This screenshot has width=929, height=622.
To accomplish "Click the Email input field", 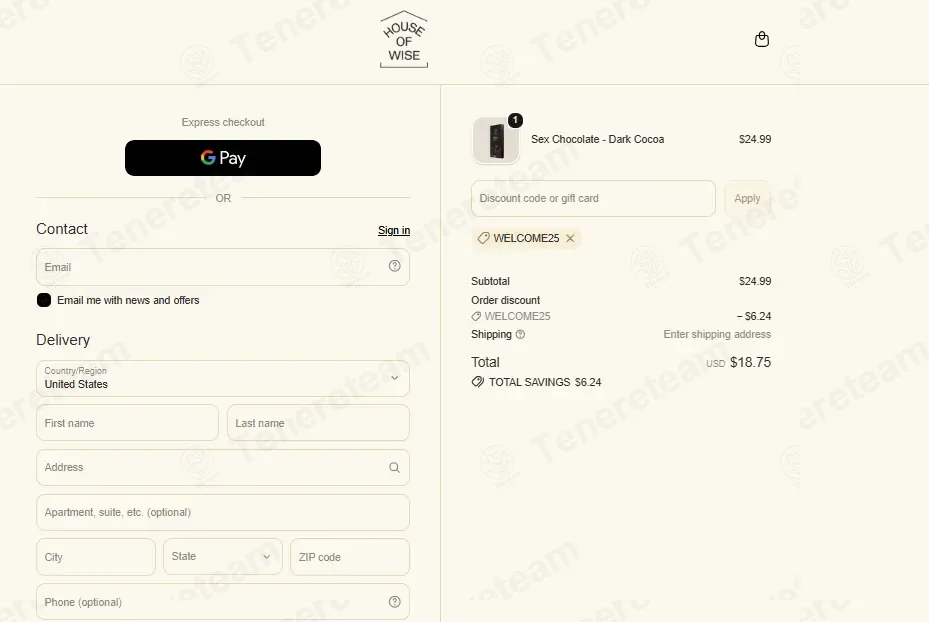I will pos(223,267).
